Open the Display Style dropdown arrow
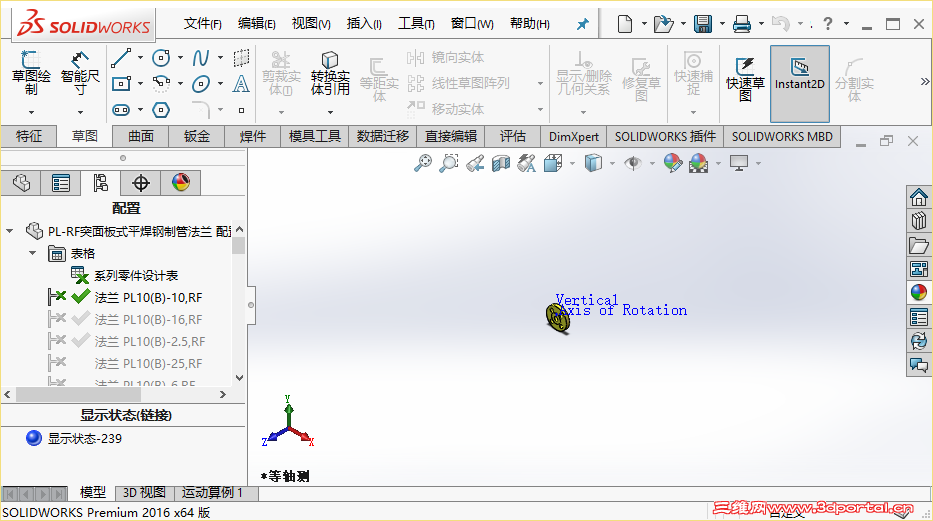The image size is (933, 521). tap(612, 164)
